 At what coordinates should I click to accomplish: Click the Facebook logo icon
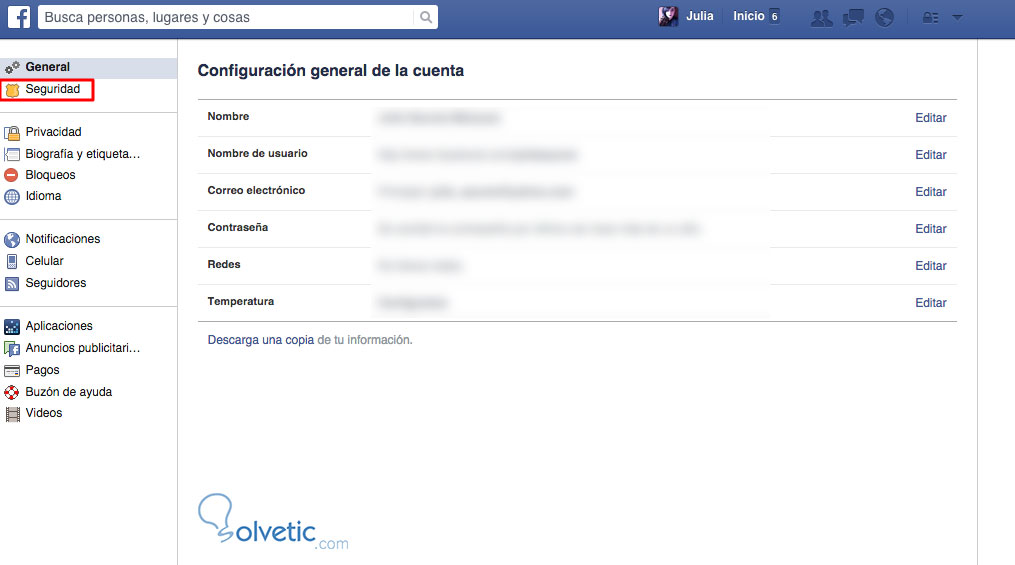pos(19,17)
